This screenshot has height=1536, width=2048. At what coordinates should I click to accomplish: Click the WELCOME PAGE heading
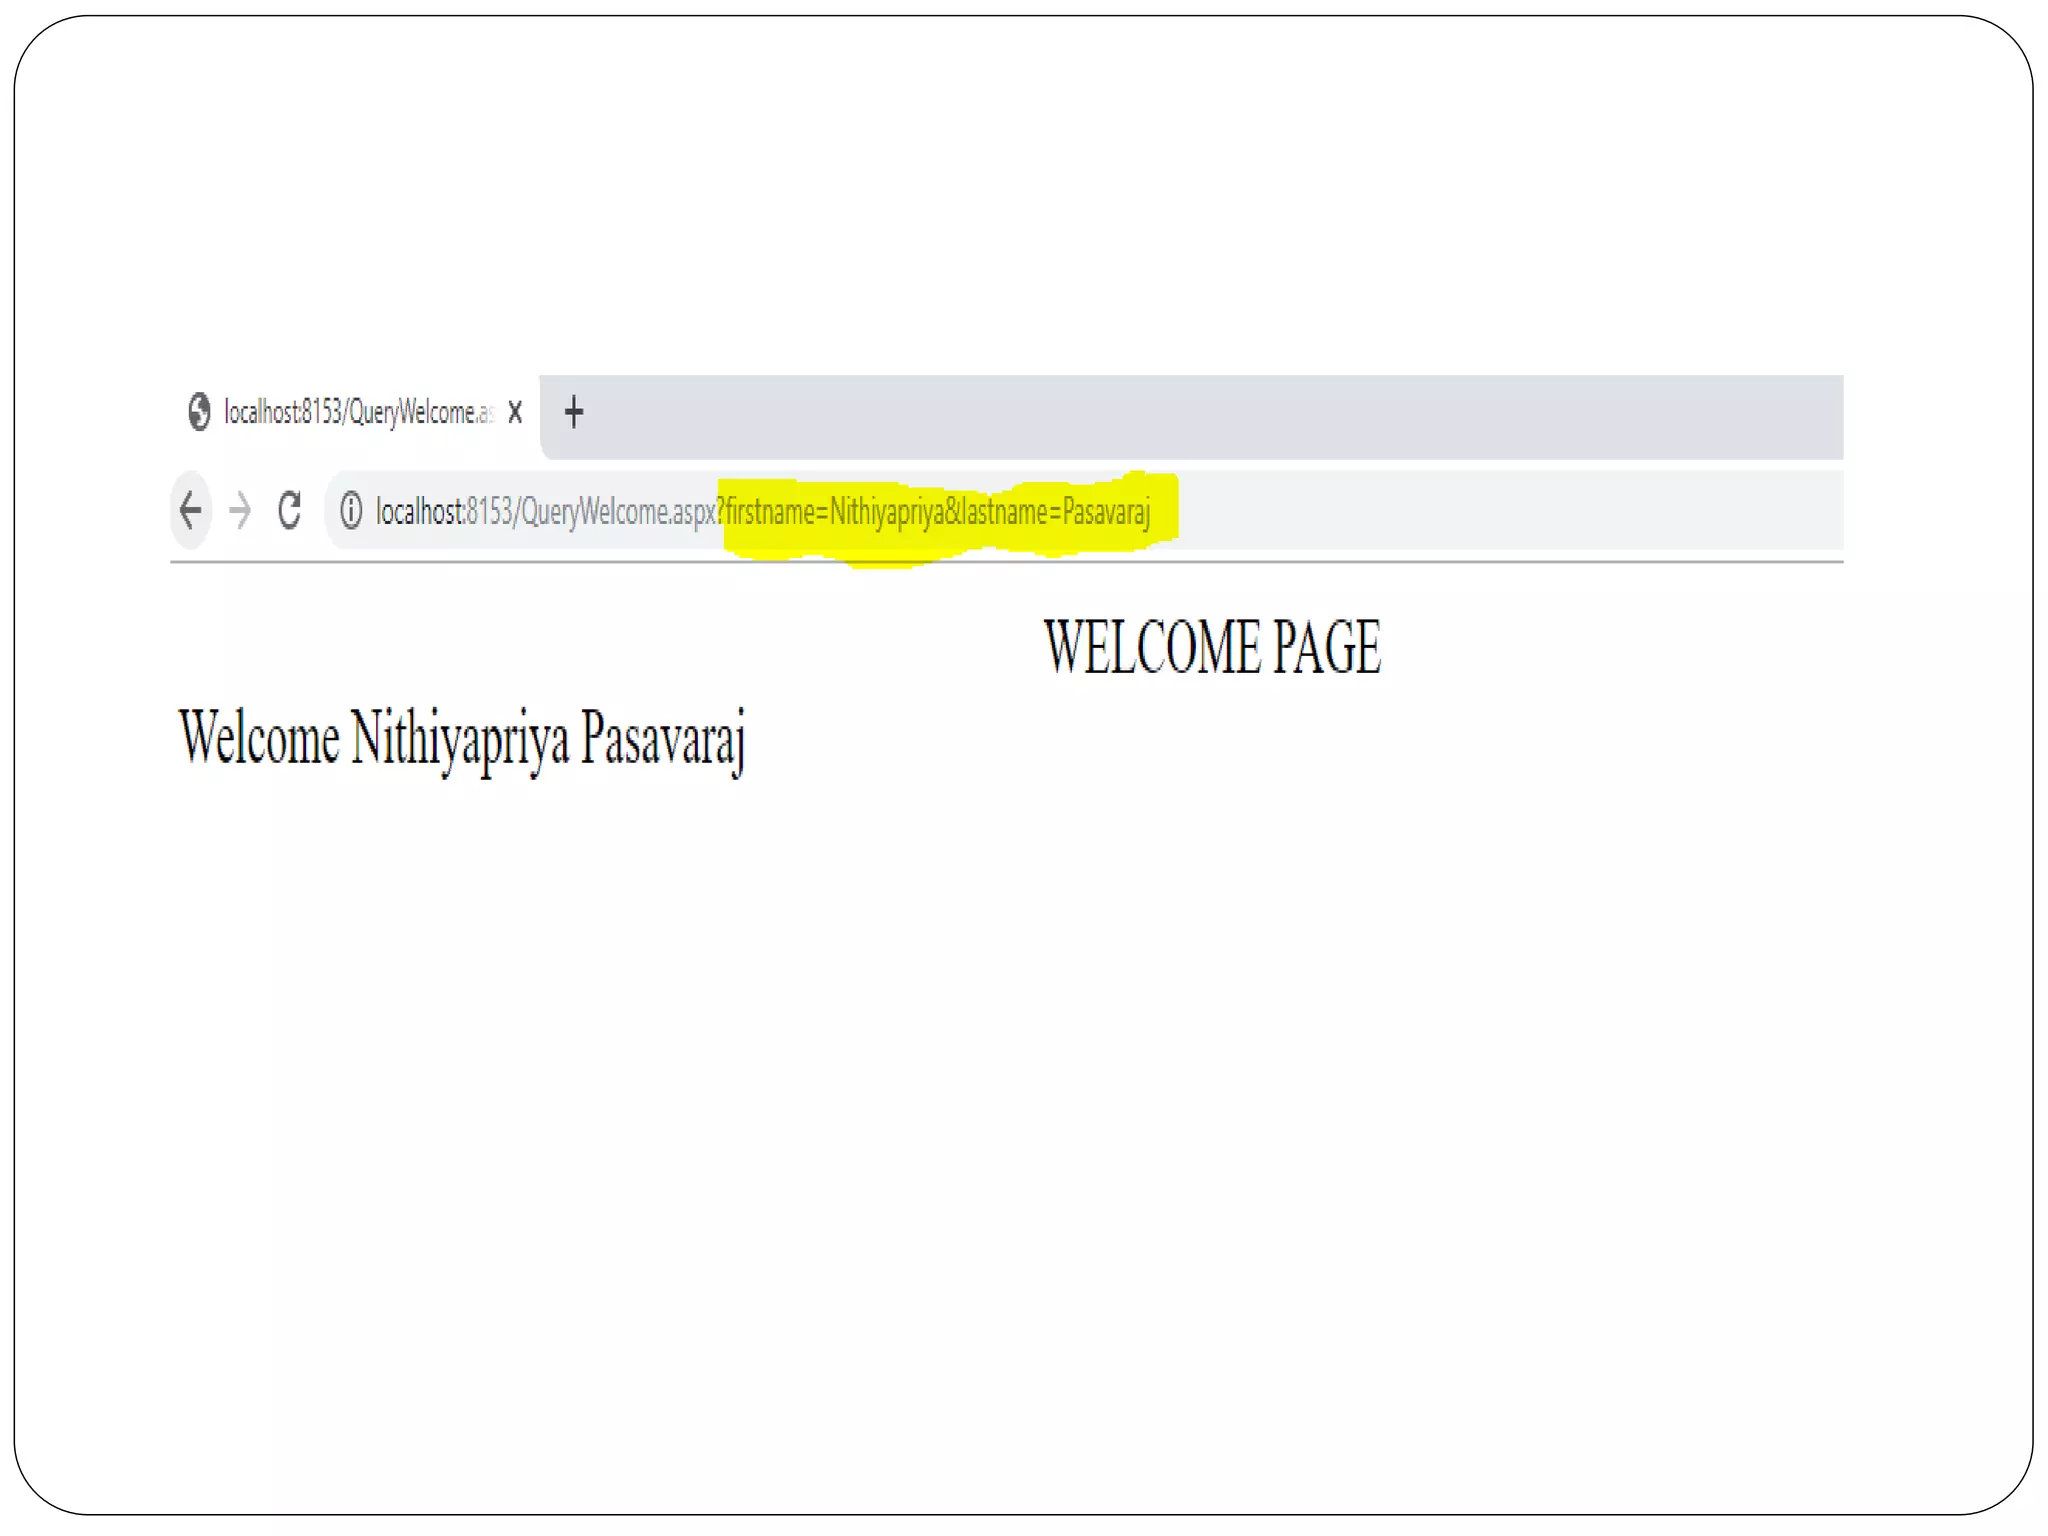click(1212, 647)
